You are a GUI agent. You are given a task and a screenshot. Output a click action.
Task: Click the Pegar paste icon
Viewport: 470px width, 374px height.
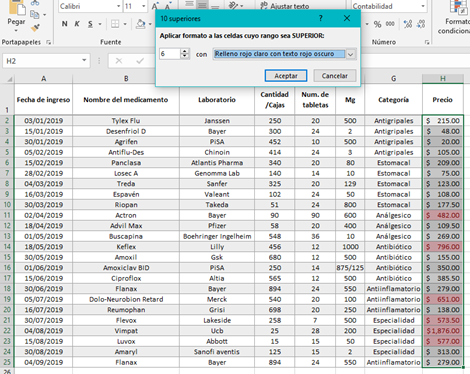pyautogui.click(x=16, y=7)
